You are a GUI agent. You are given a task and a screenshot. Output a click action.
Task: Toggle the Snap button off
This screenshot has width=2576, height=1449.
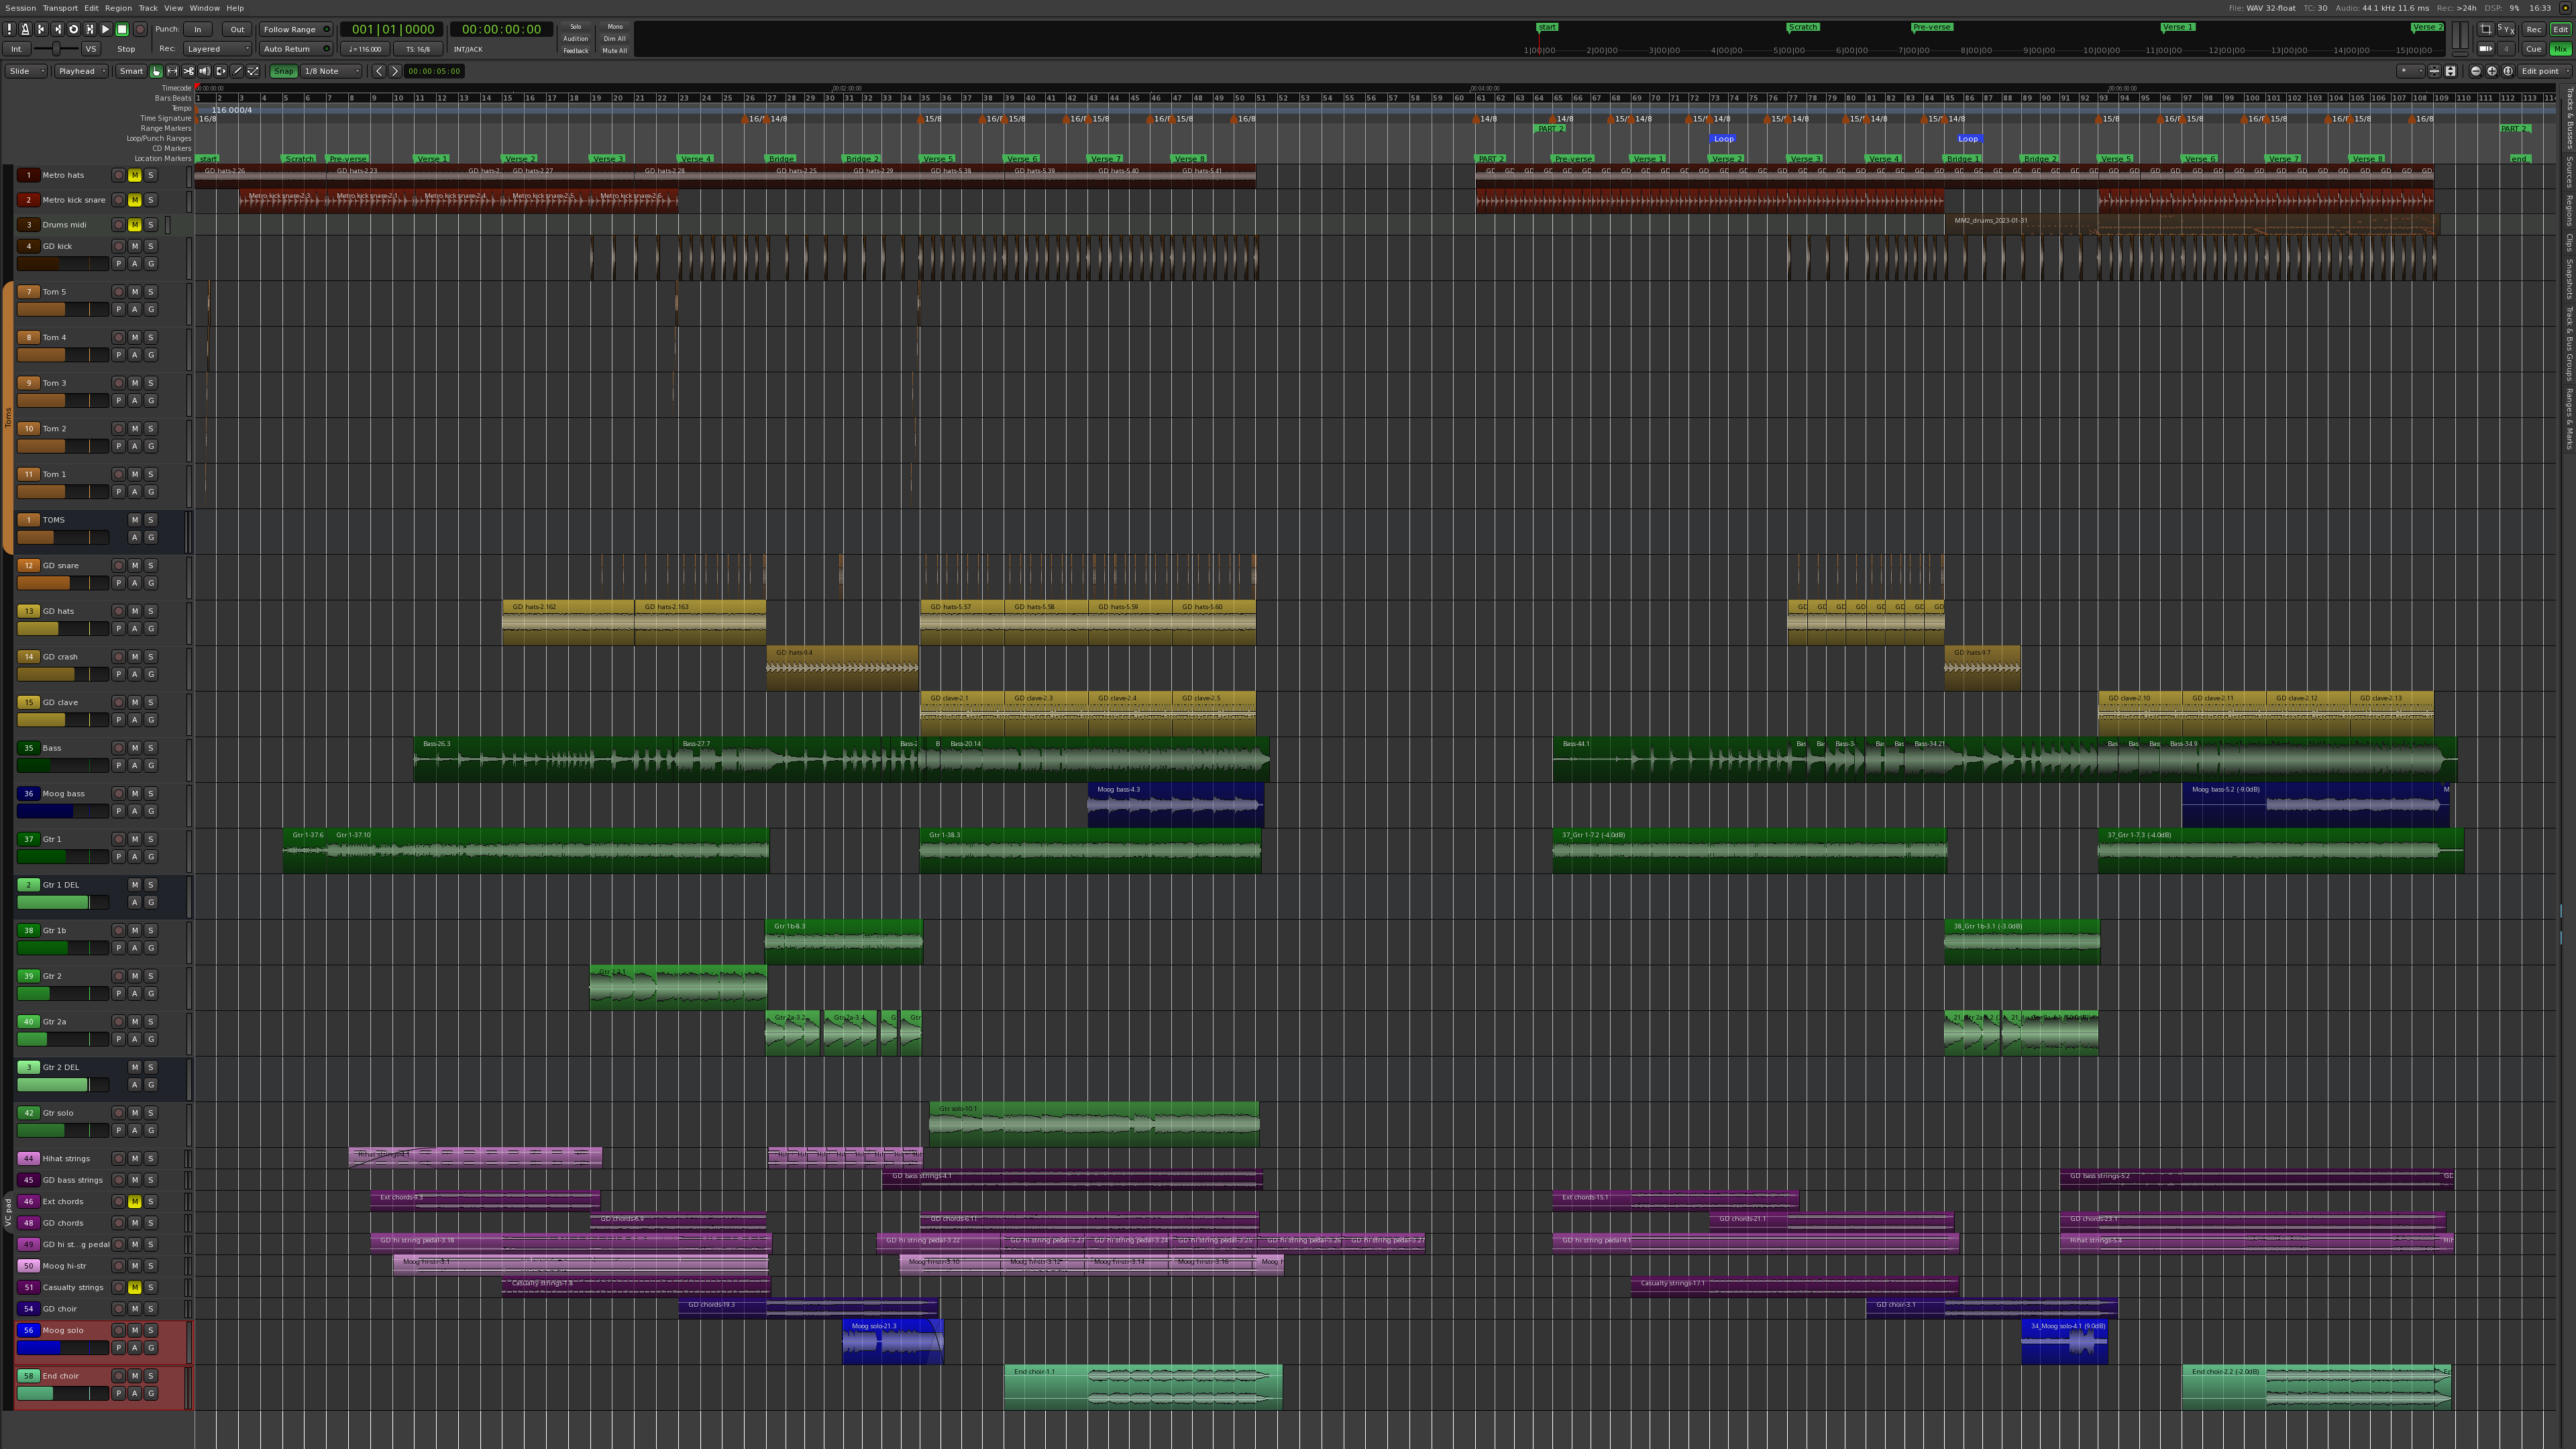pos(283,71)
